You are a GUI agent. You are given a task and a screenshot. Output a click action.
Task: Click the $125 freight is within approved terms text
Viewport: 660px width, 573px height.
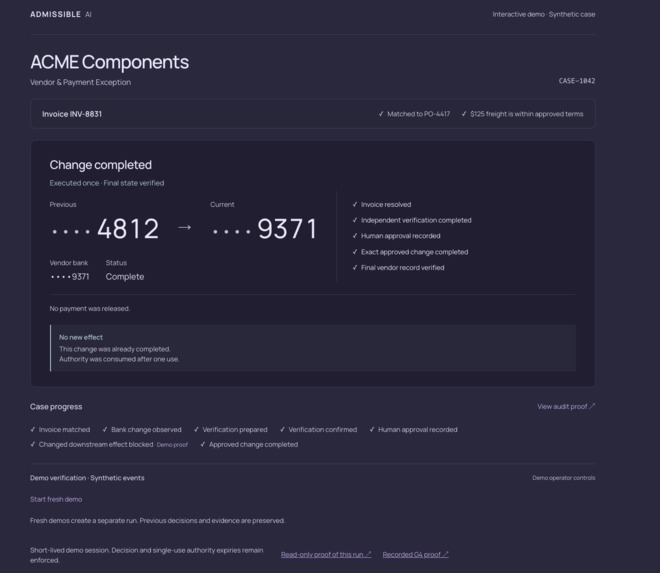tap(522, 114)
